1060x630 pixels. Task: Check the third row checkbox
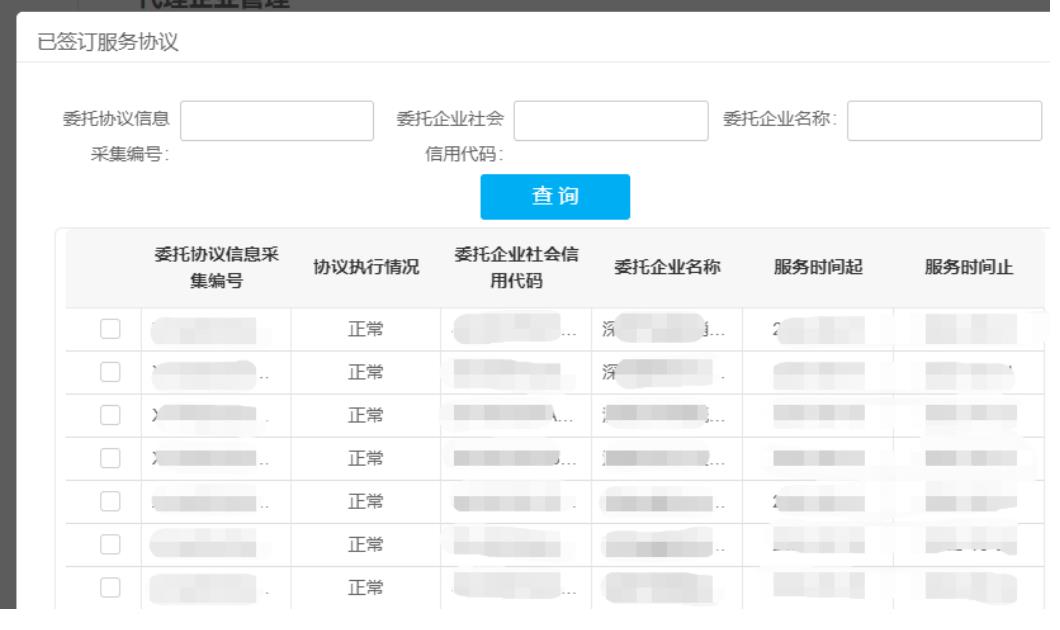pos(110,415)
